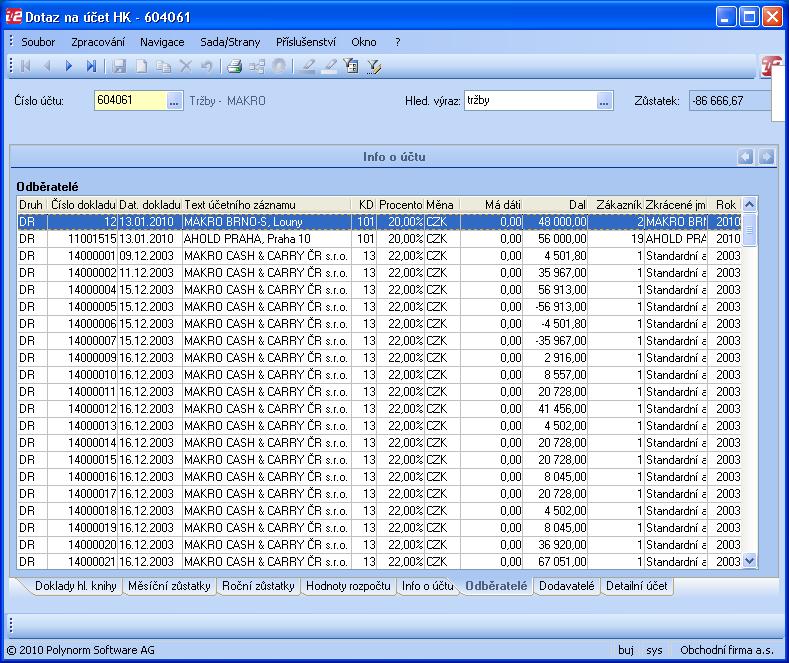Click the i/2 application icon in title bar
Screen dimensions: 789x663
(13, 17)
